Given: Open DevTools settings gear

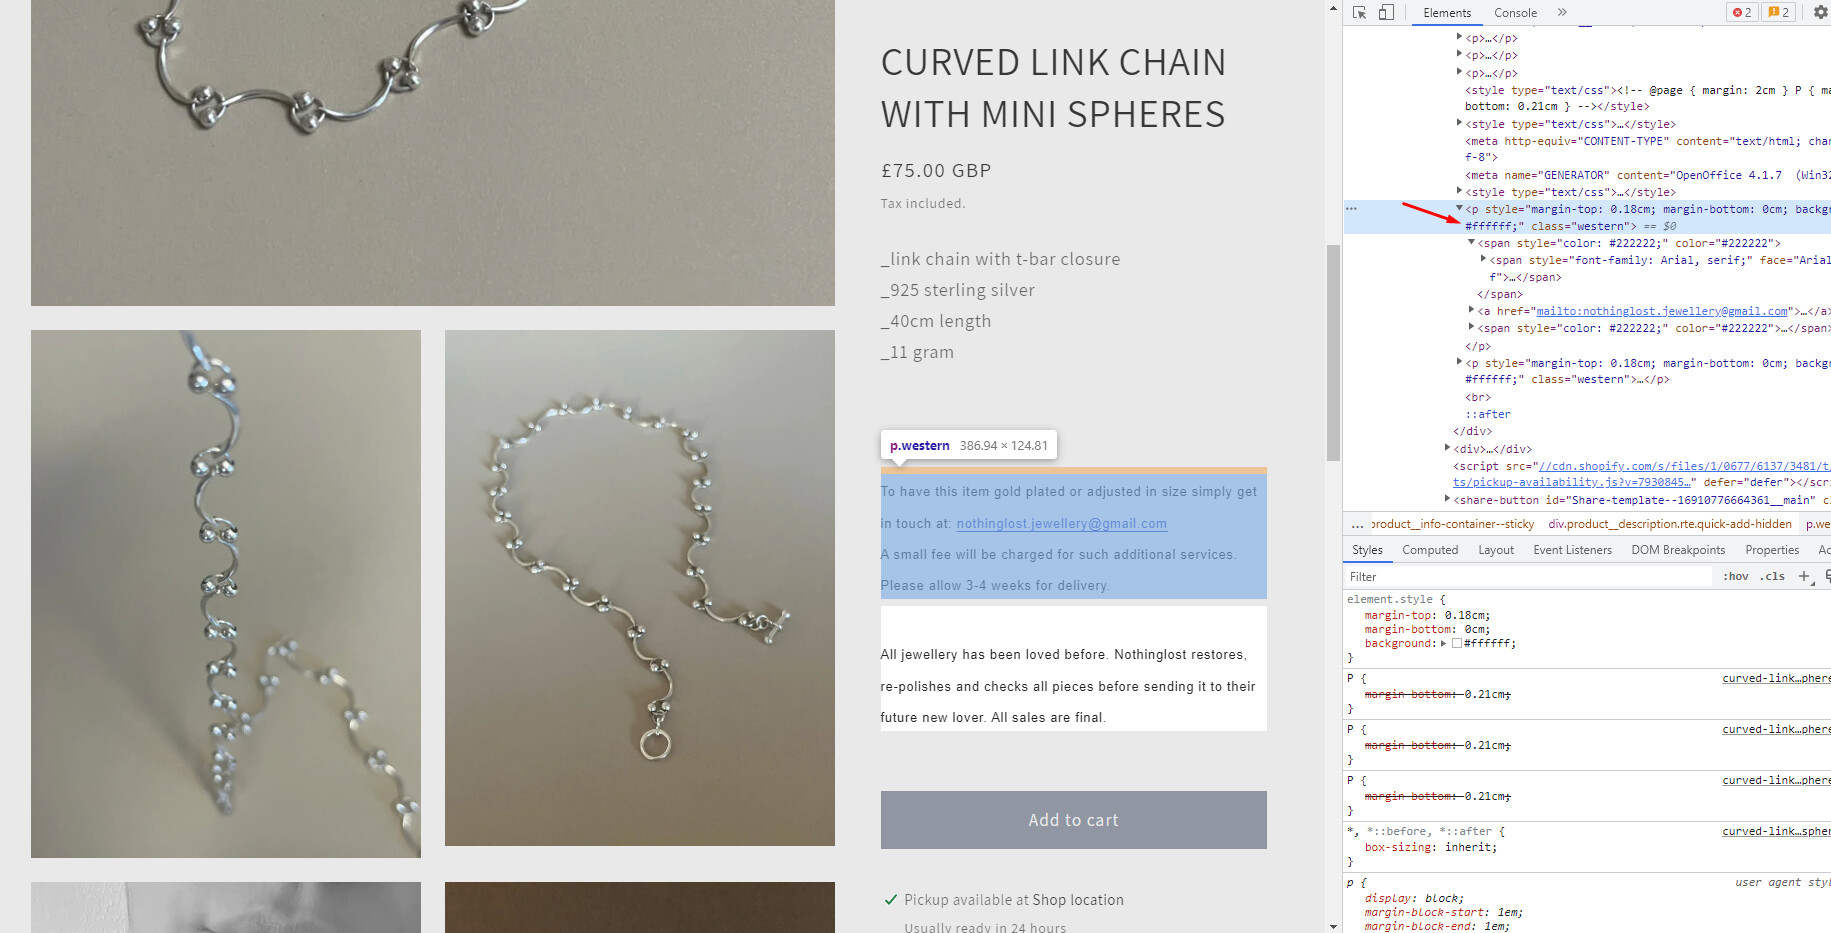Looking at the screenshot, I should (x=1821, y=12).
